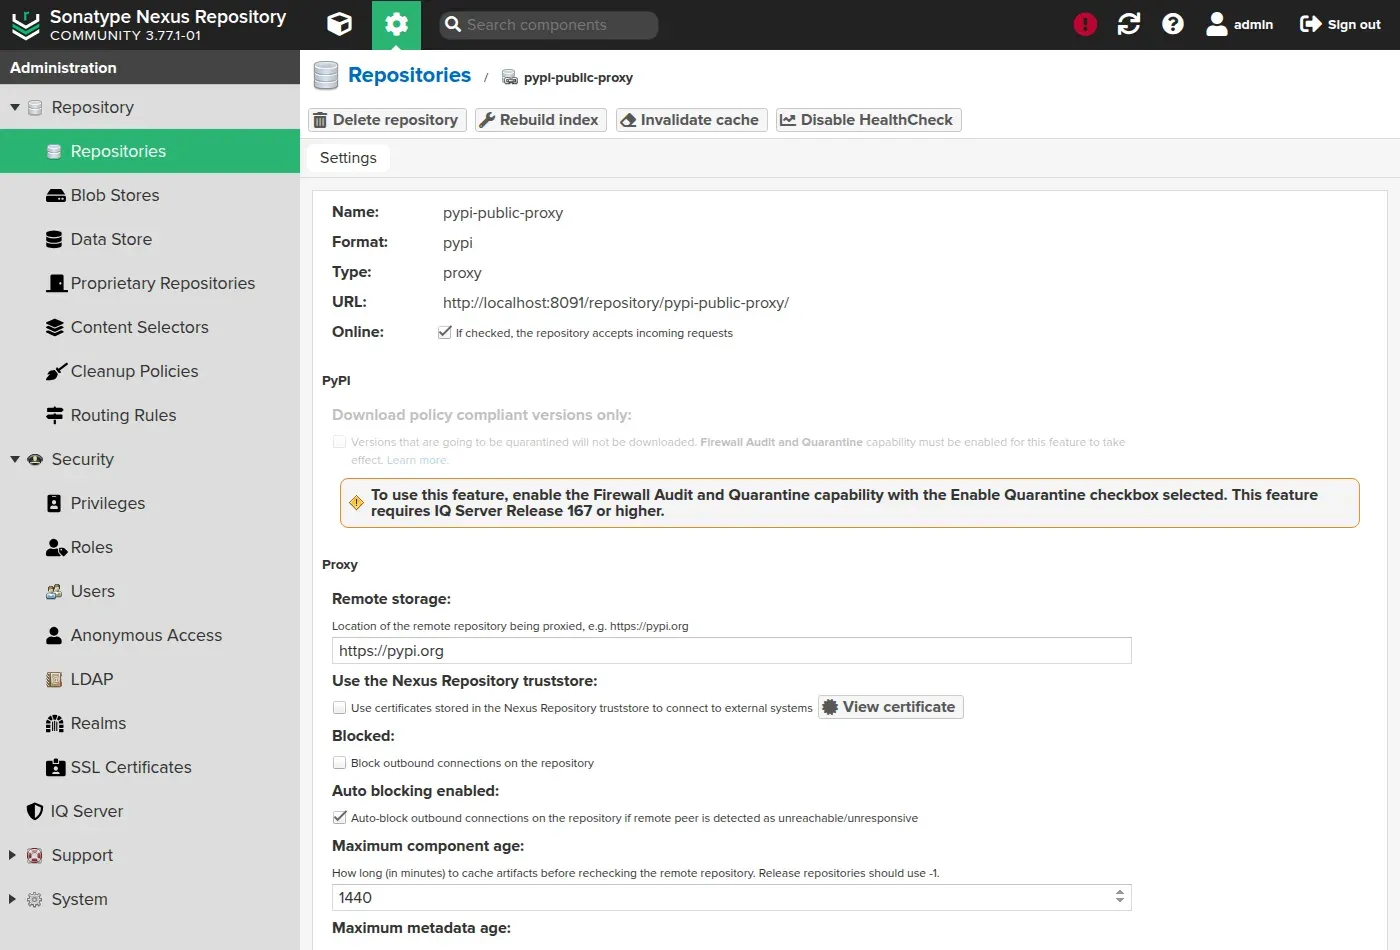Enable Nexus Repository truststore checkbox
Viewport: 1400px width, 950px height.
(x=340, y=708)
